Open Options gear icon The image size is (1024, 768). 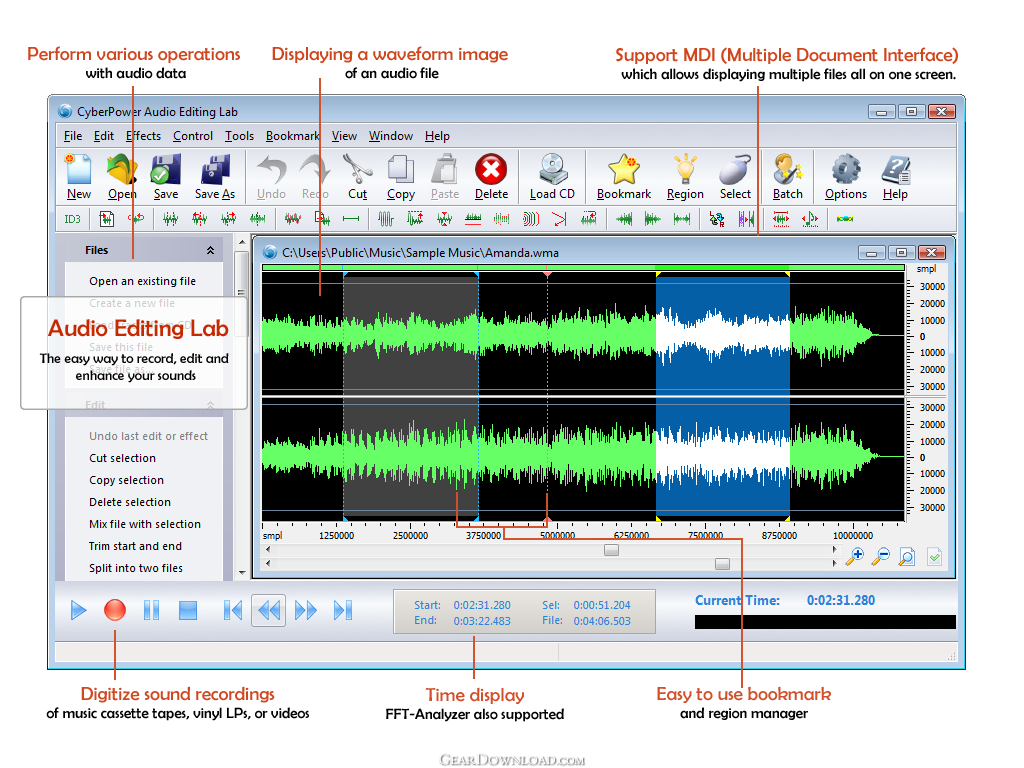(846, 170)
